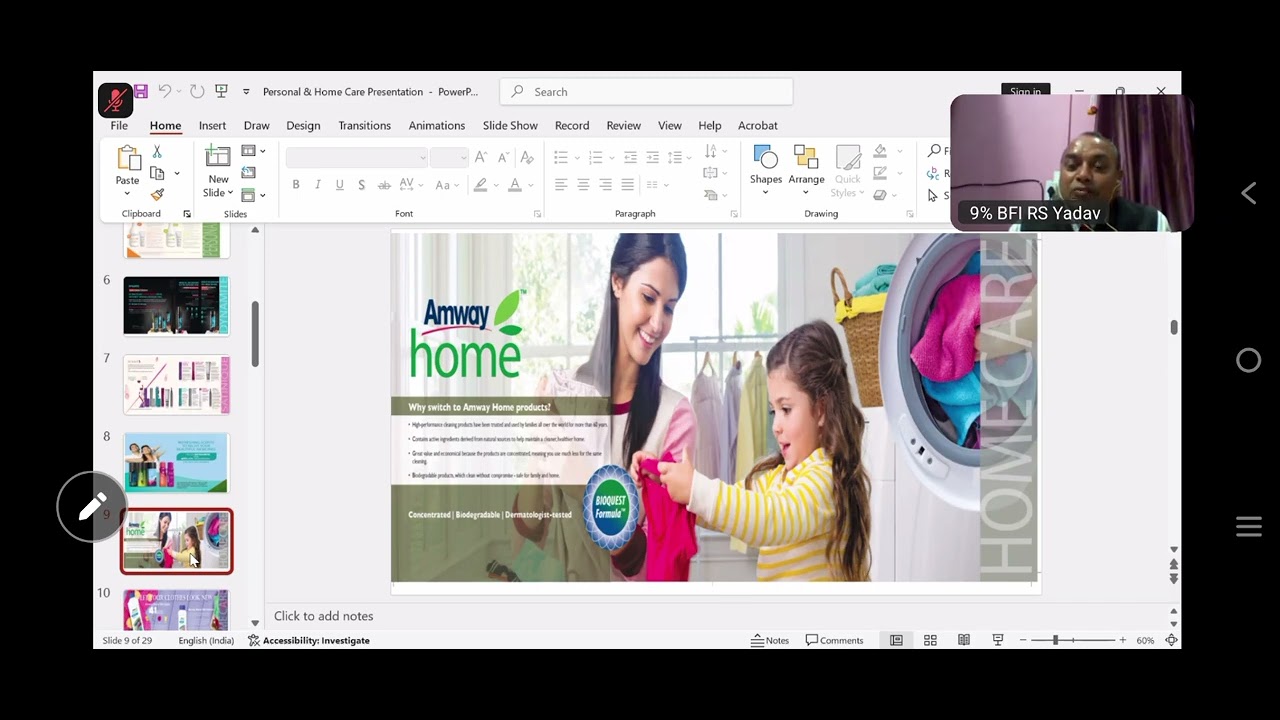The width and height of the screenshot is (1280, 720).
Task: Toggle bold formatting
Action: click(x=296, y=185)
